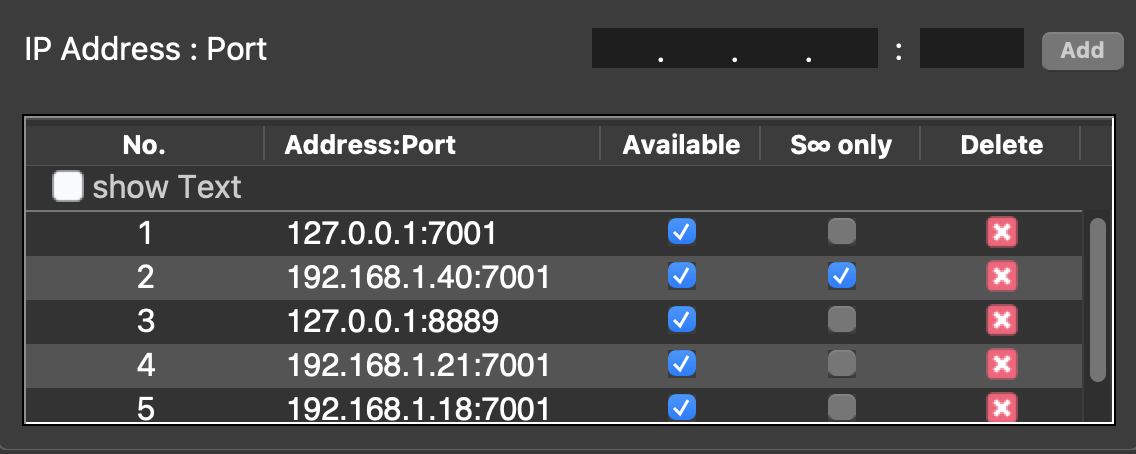
Task: Delete the 192.168.1.40:7001 entry
Action: 1001,275
